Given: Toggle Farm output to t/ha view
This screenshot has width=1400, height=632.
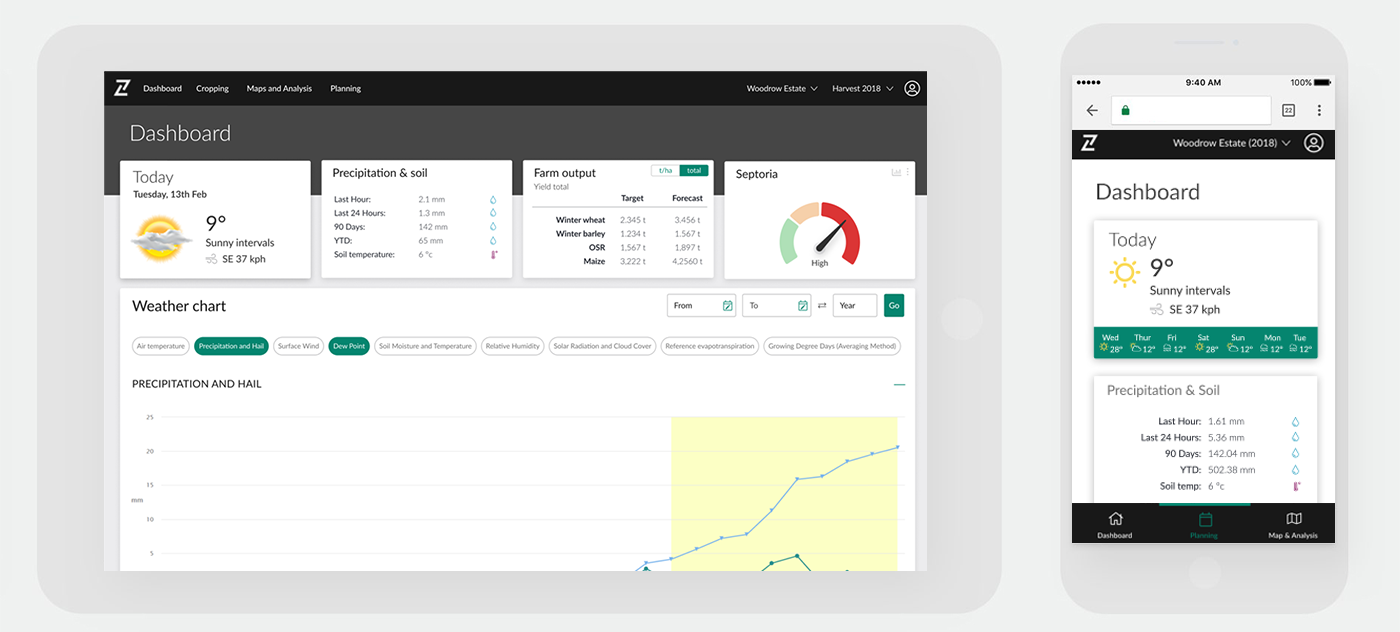Looking at the screenshot, I should 665,170.
